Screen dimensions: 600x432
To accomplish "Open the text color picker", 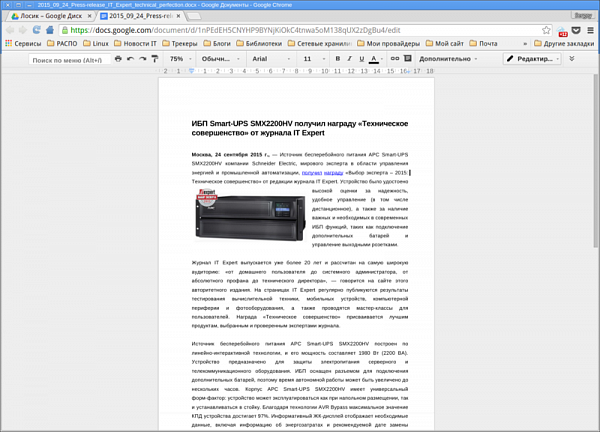I will [376, 59].
